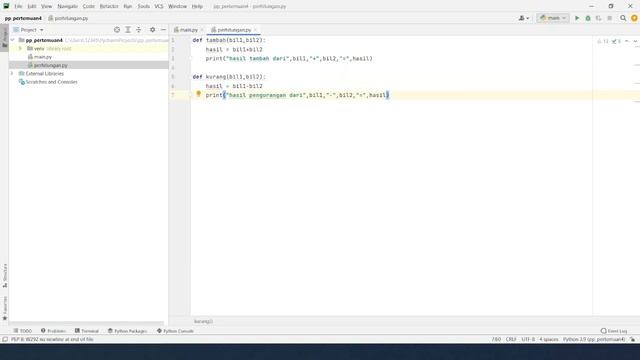Open the Code menu
Screen dimensions: 640x360
89,7
